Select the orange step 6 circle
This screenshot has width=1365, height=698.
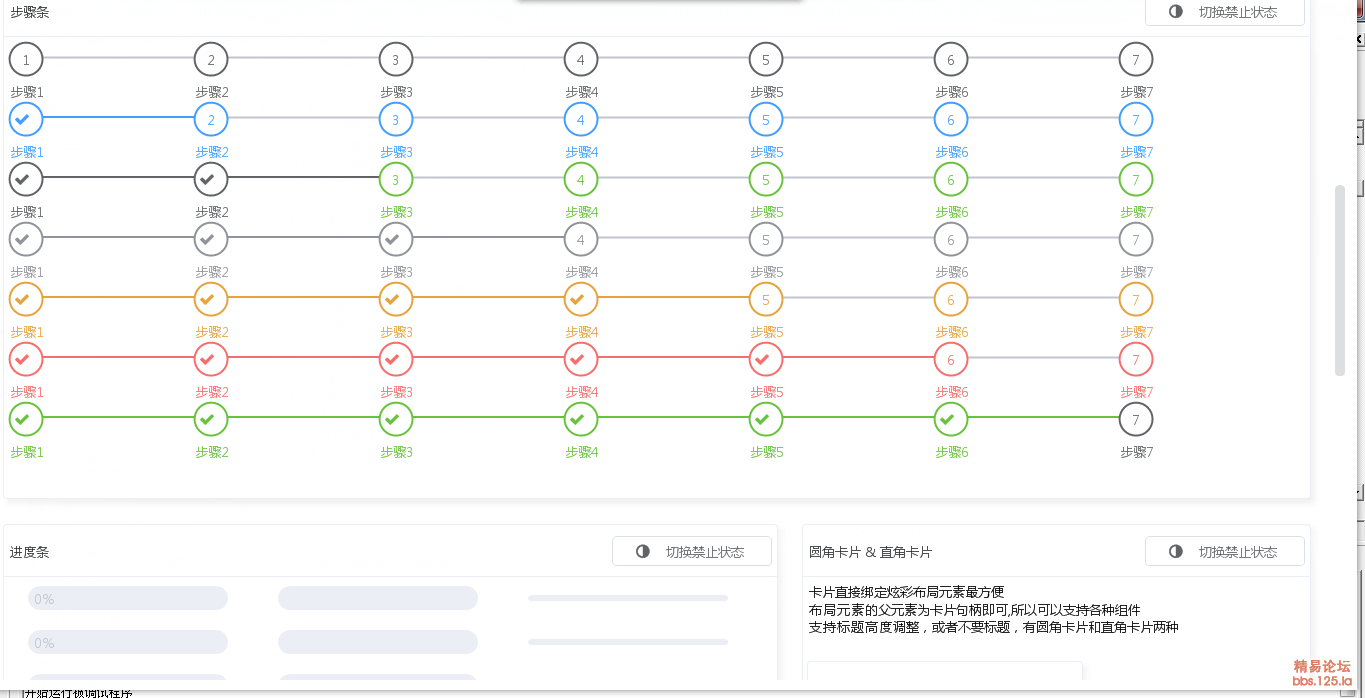pyautogui.click(x=951, y=299)
